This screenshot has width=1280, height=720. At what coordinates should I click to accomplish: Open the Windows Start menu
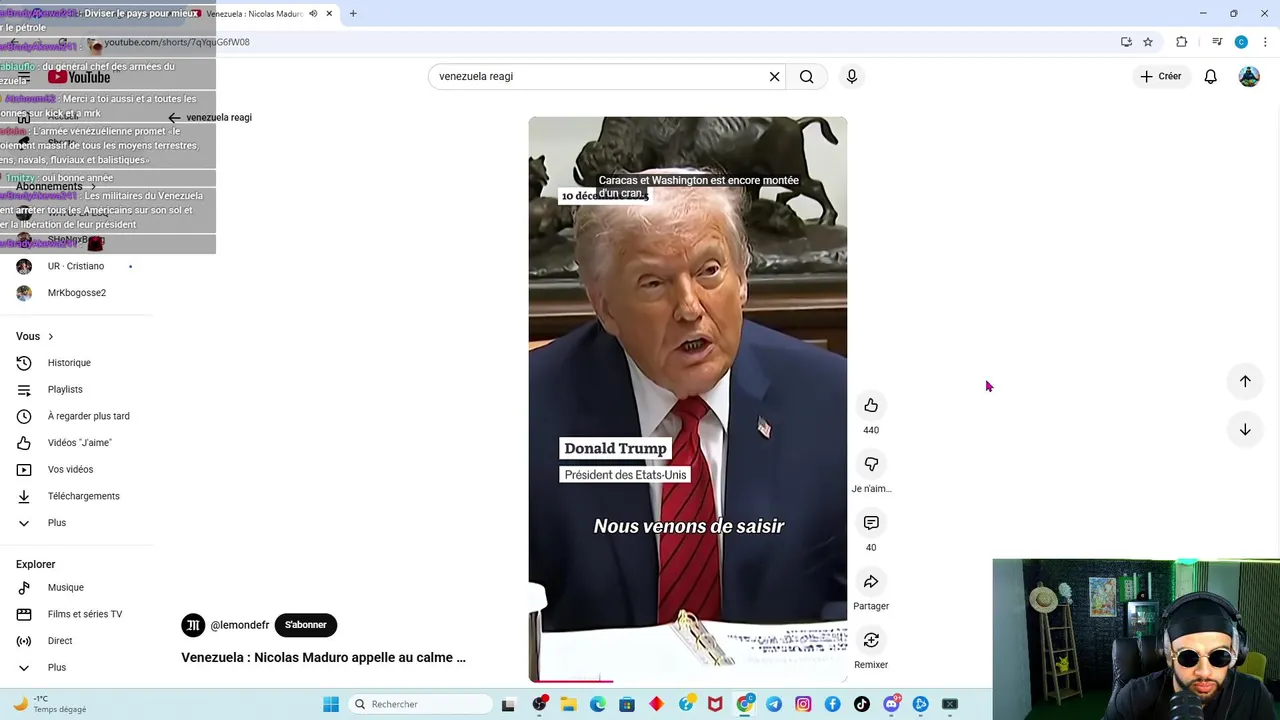[x=331, y=704]
